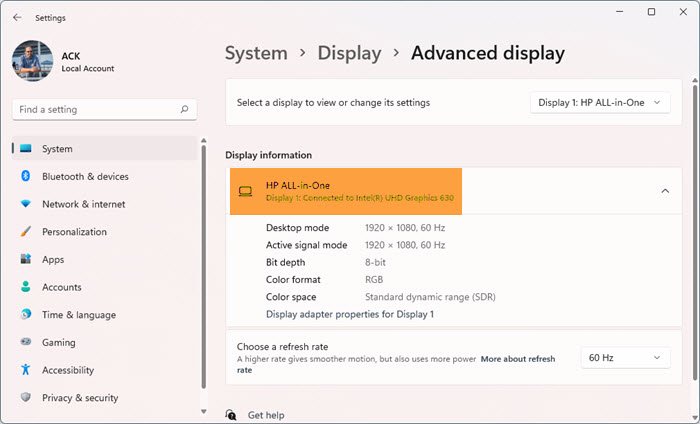Click the Display information heading
This screenshot has height=424, width=700.
coord(268,155)
